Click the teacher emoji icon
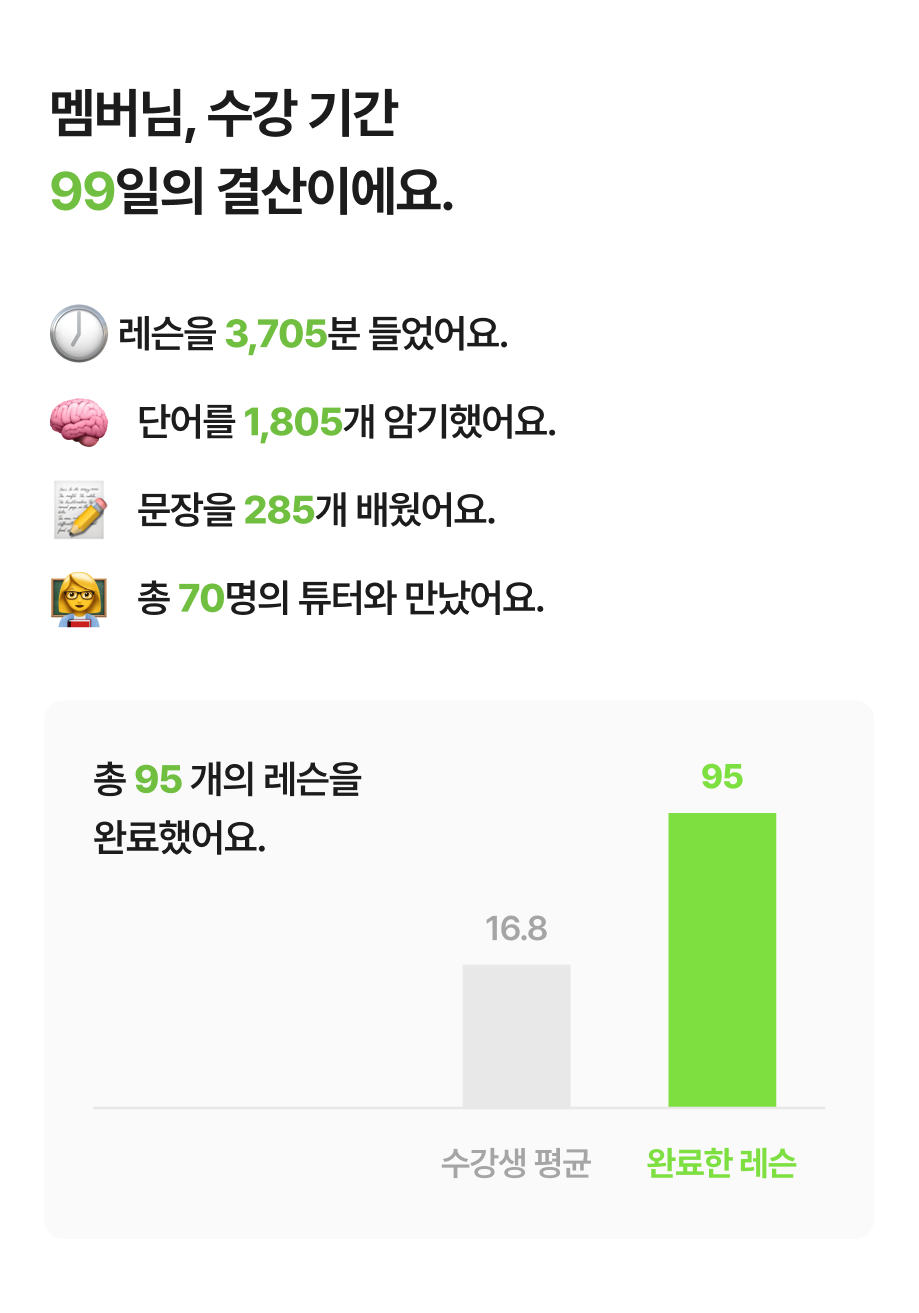Viewport: 919px width, 1313px height. point(78,600)
